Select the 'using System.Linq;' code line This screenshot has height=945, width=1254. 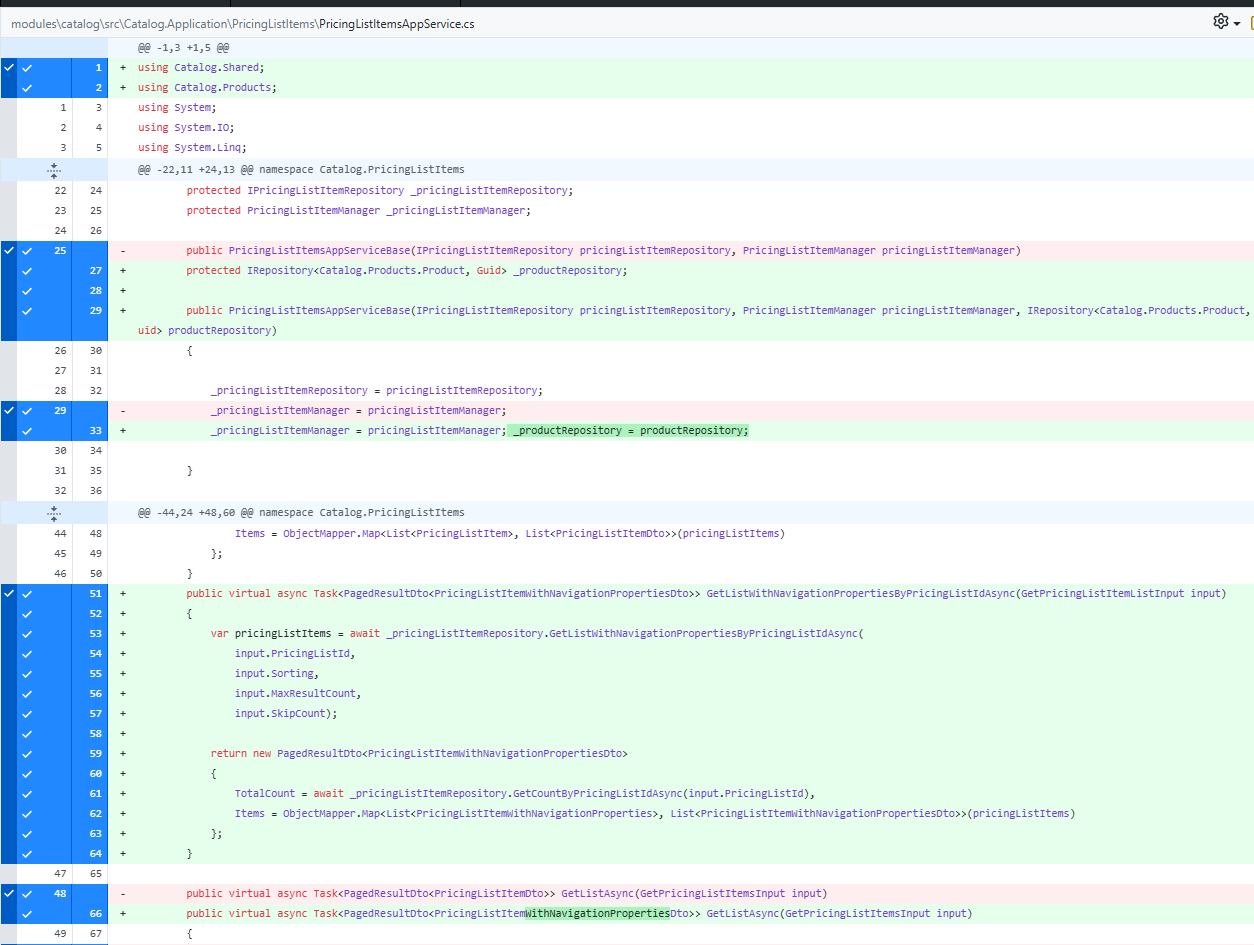coord(192,148)
